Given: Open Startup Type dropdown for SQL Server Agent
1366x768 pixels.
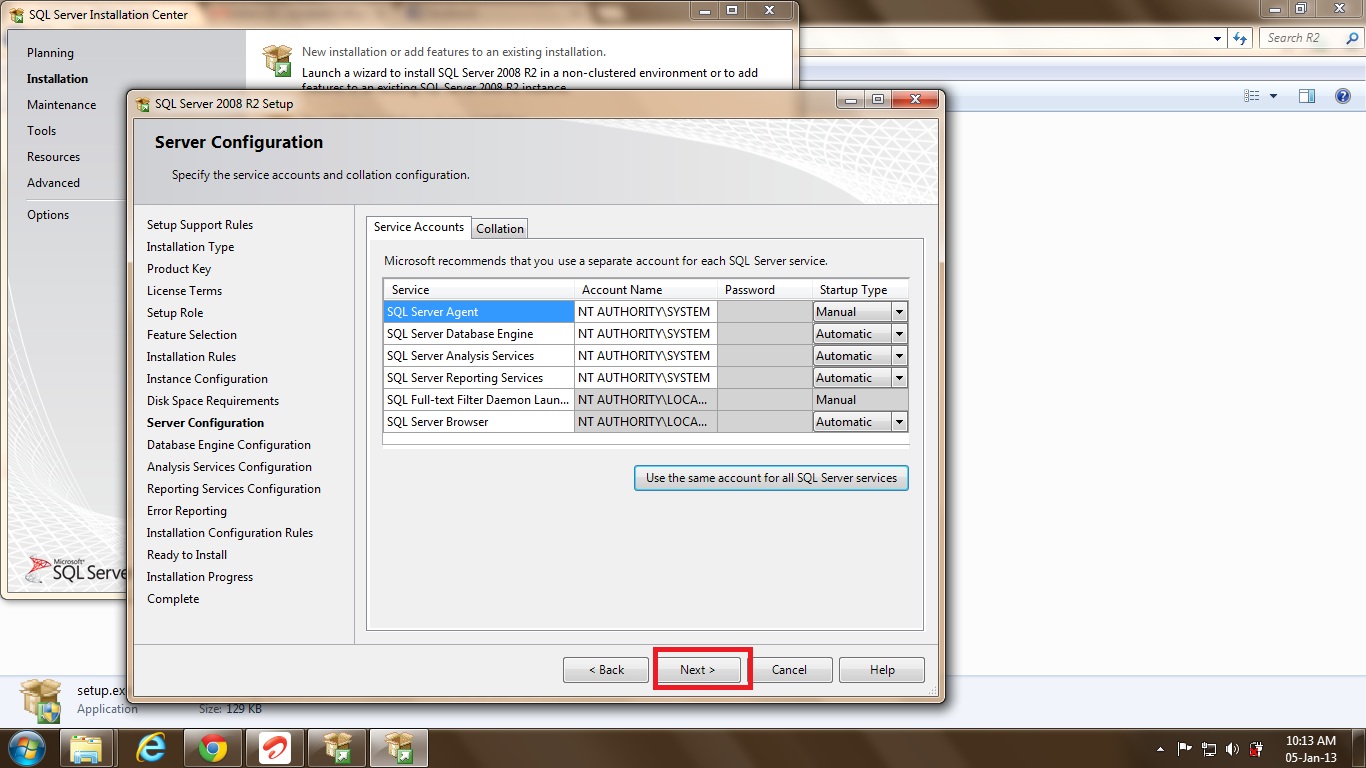Looking at the screenshot, I should coord(899,312).
